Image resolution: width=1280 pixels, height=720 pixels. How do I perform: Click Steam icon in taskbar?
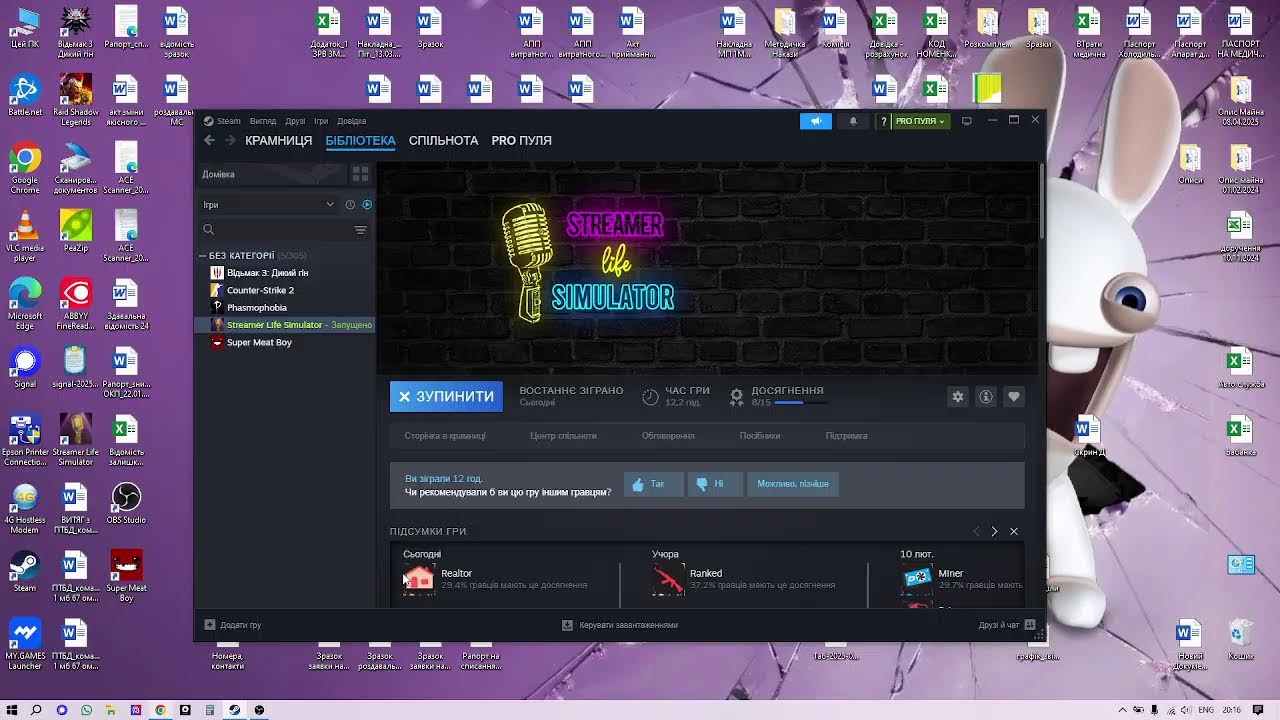[x=234, y=710]
